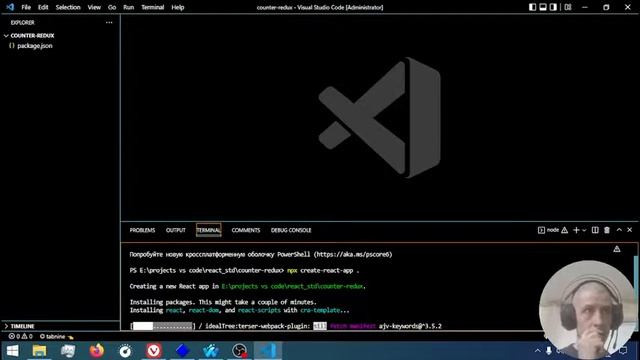640x360 pixels.
Task: Click the Visual Studio Code taskbar icon
Action: tap(268, 351)
